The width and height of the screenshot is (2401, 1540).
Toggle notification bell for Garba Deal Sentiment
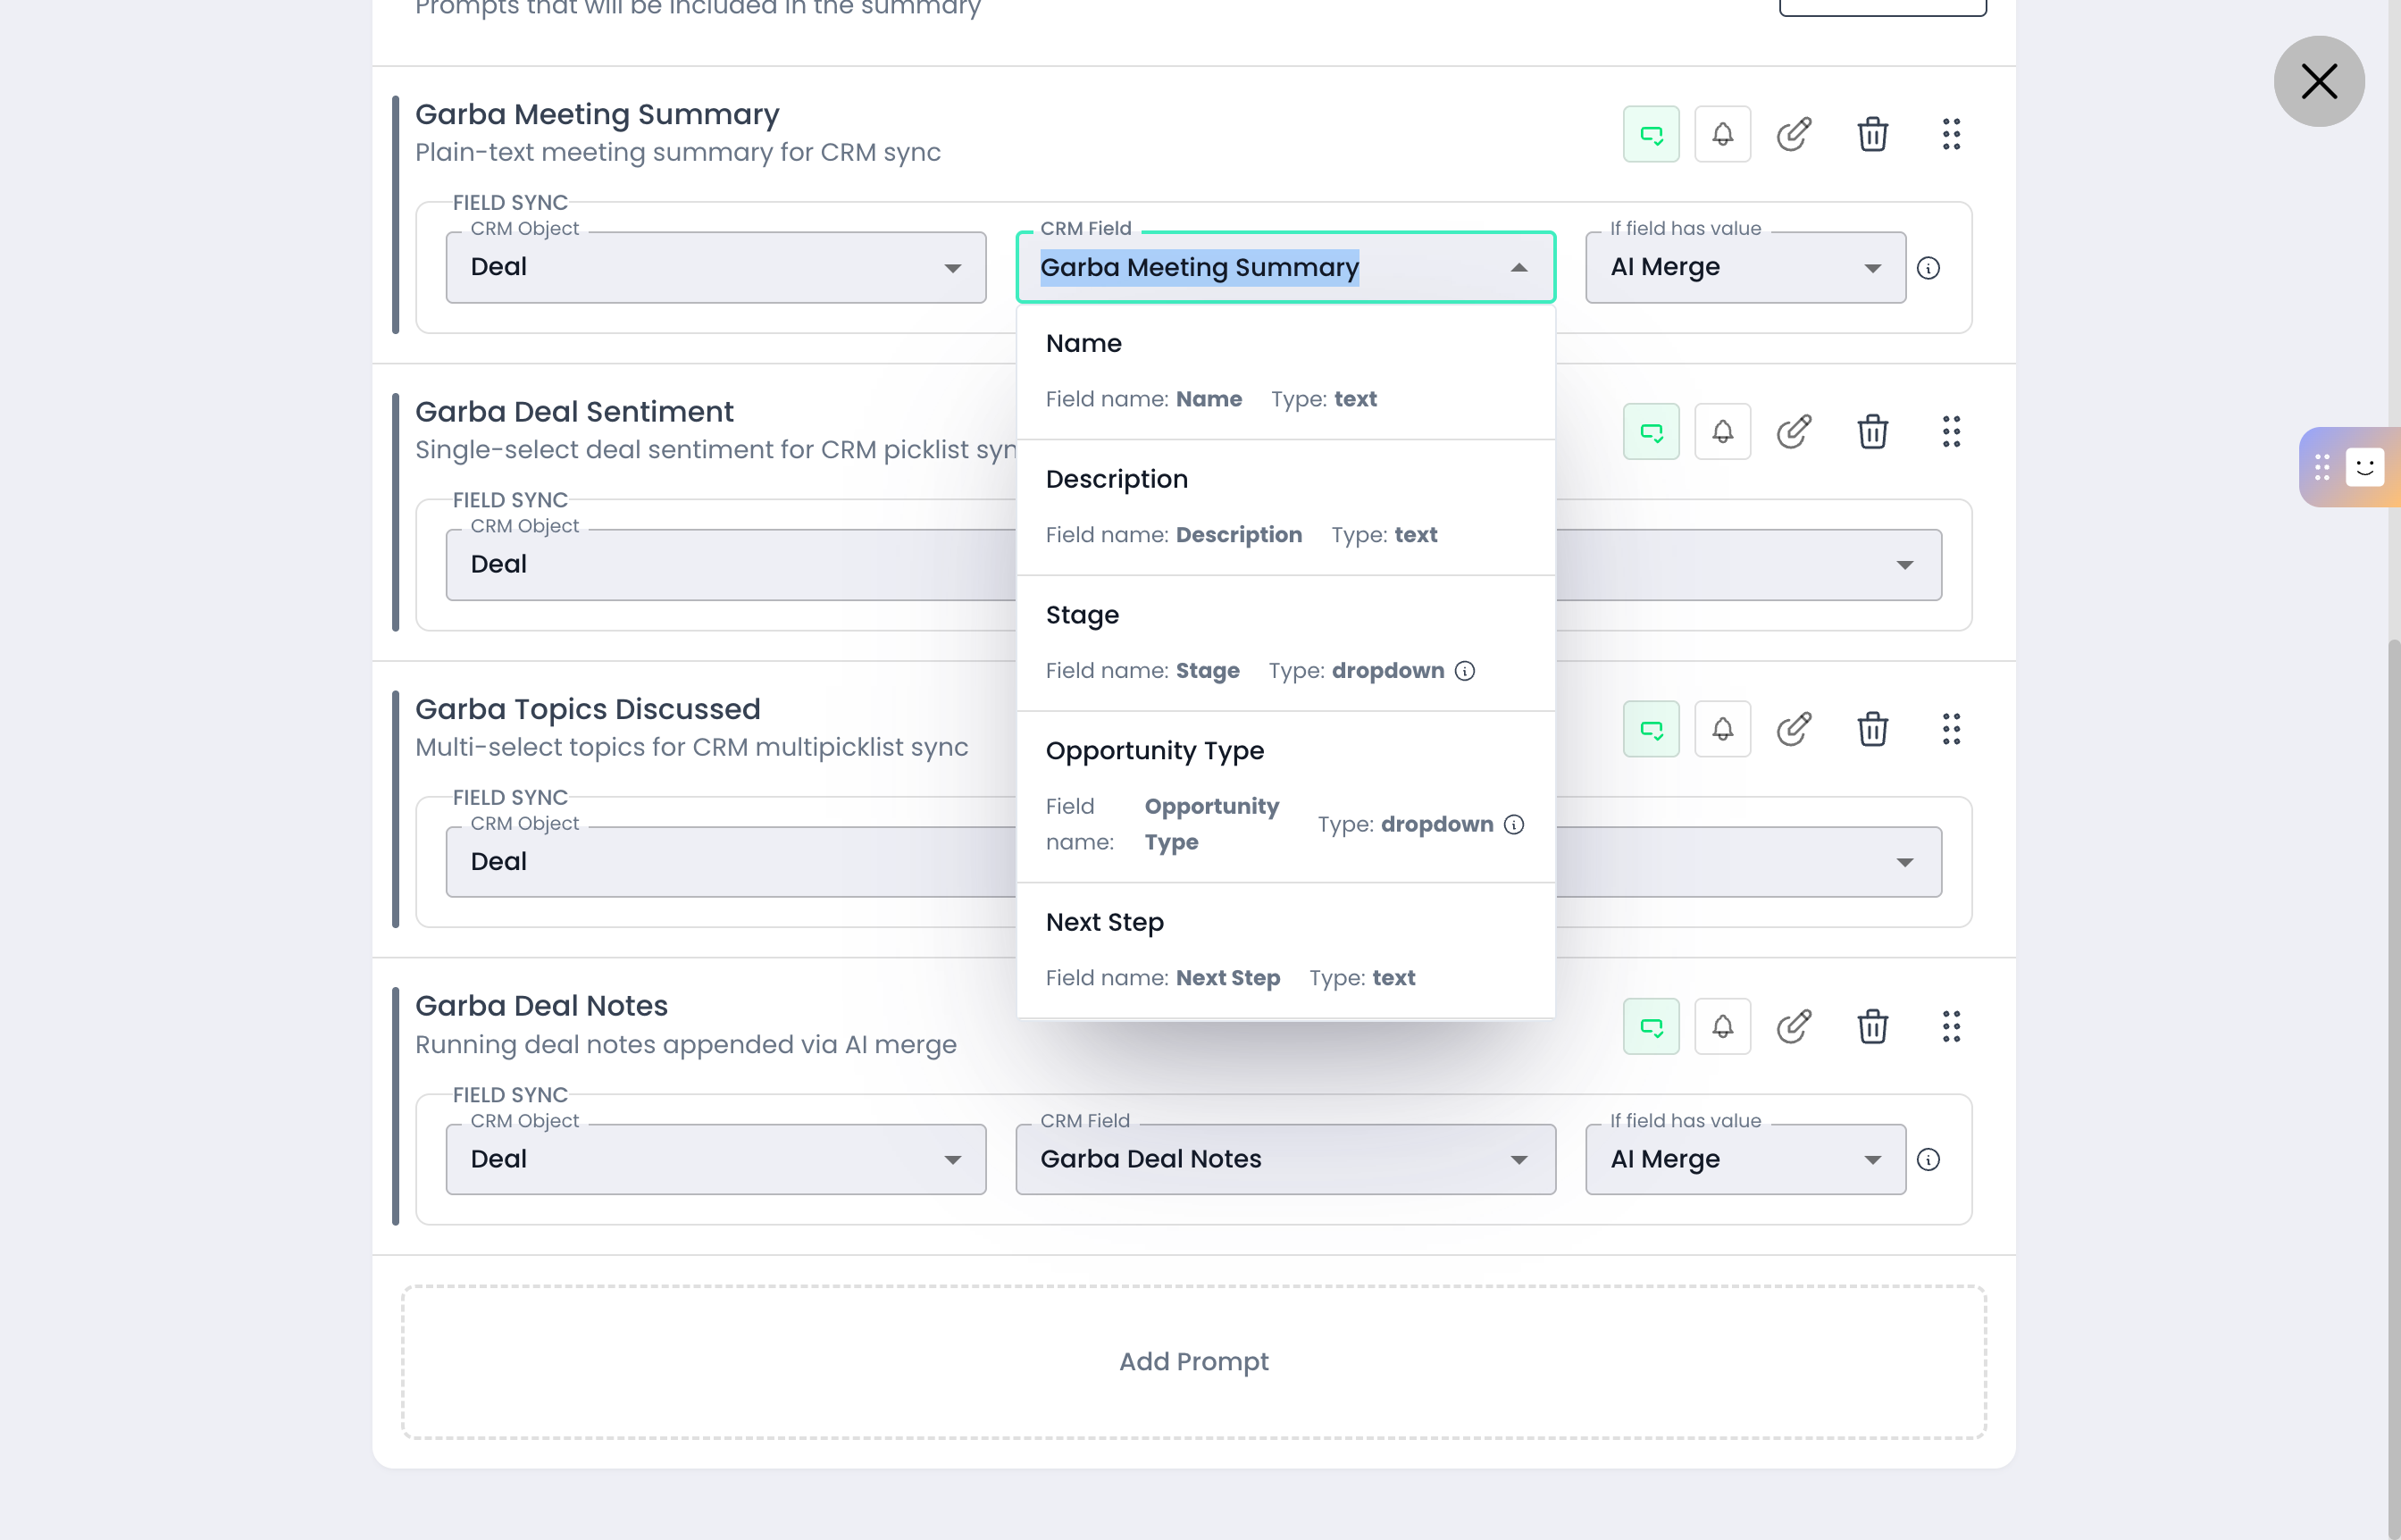pos(1722,432)
